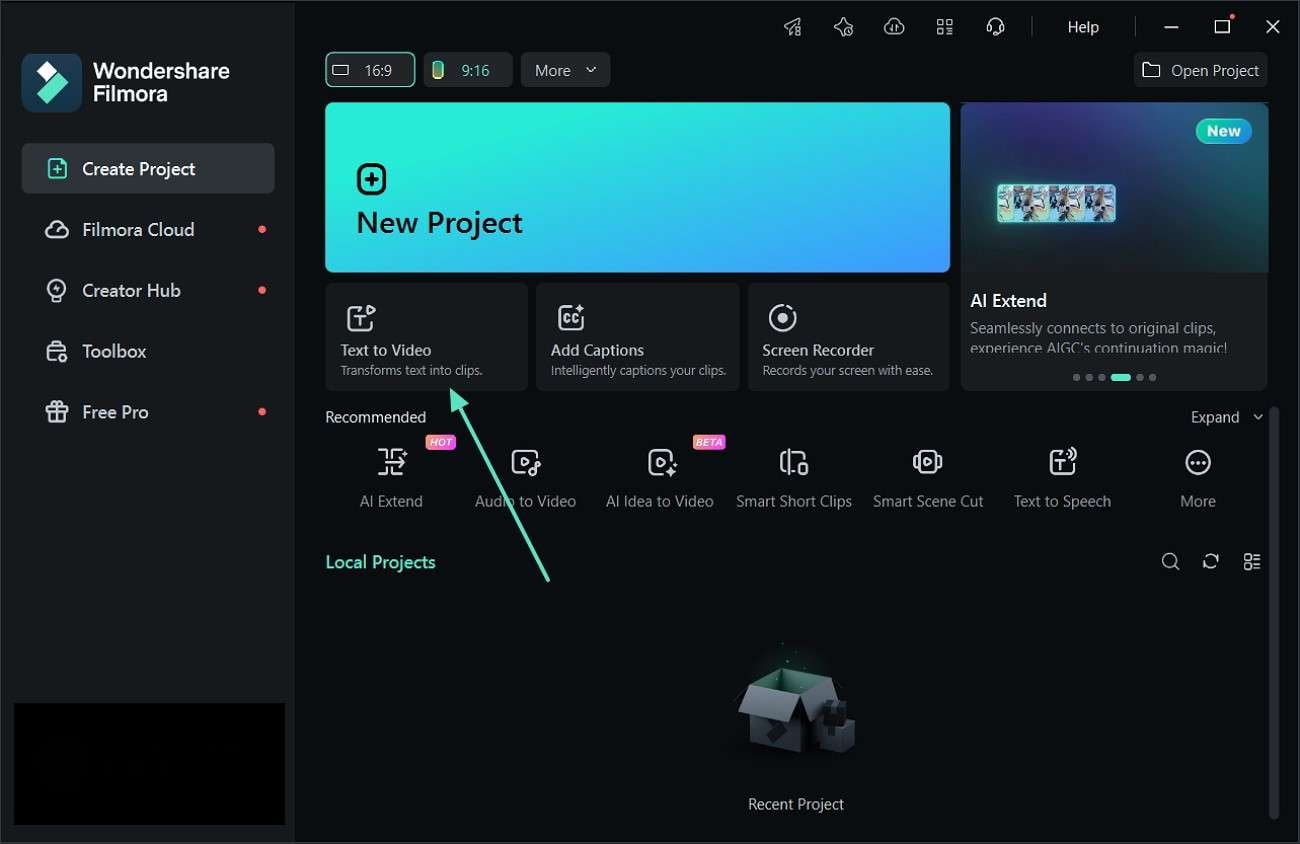Select the first banner carousel dot
Viewport: 1300px width, 844px height.
tap(1076, 378)
